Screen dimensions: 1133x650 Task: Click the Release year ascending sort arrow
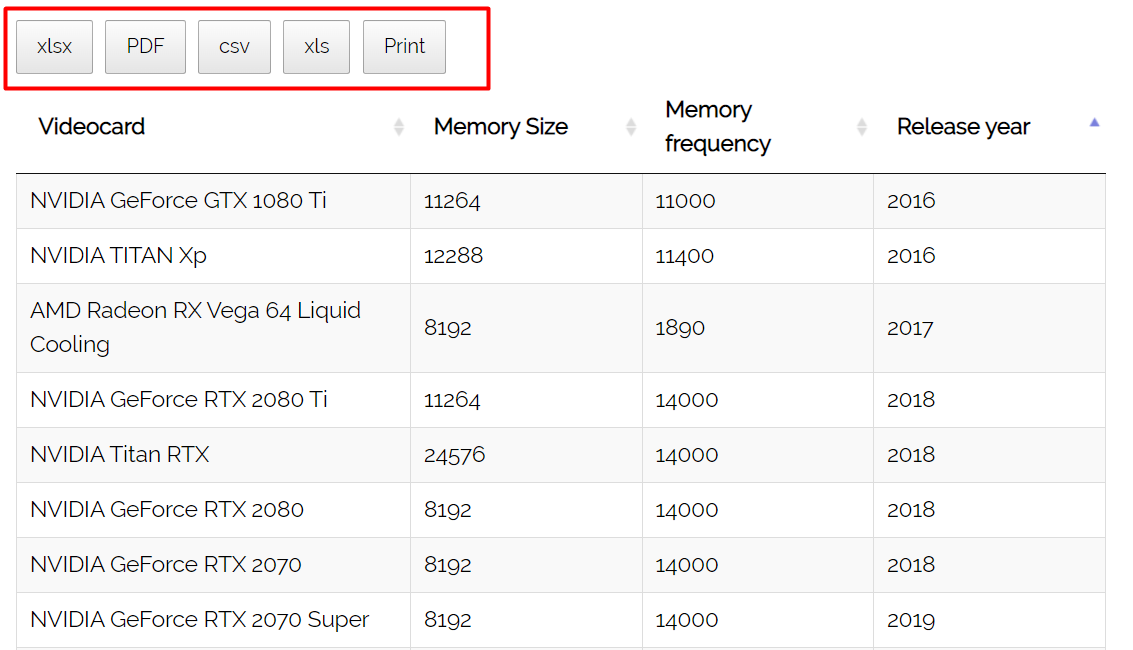click(1094, 123)
